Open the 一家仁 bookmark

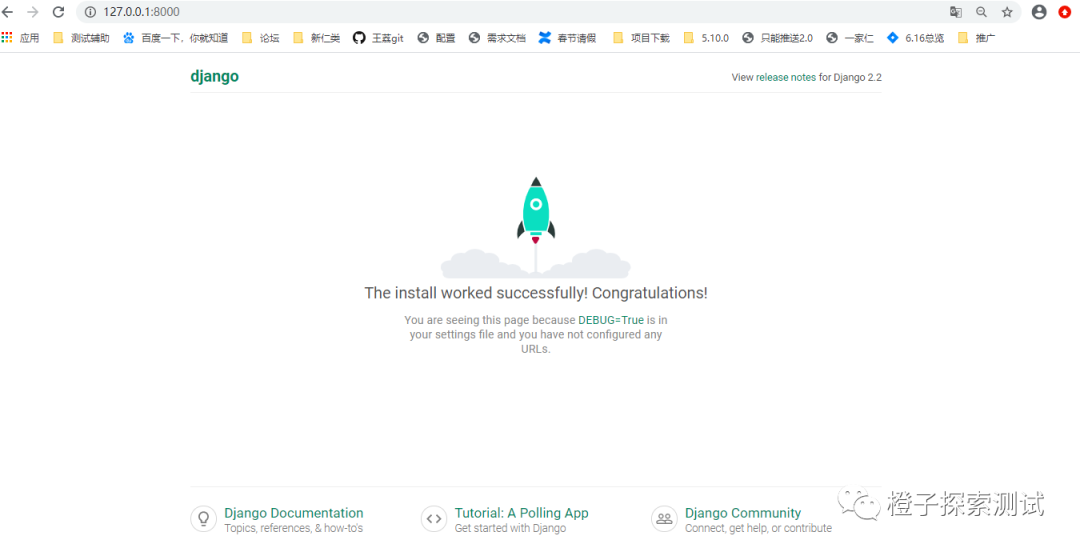[850, 38]
